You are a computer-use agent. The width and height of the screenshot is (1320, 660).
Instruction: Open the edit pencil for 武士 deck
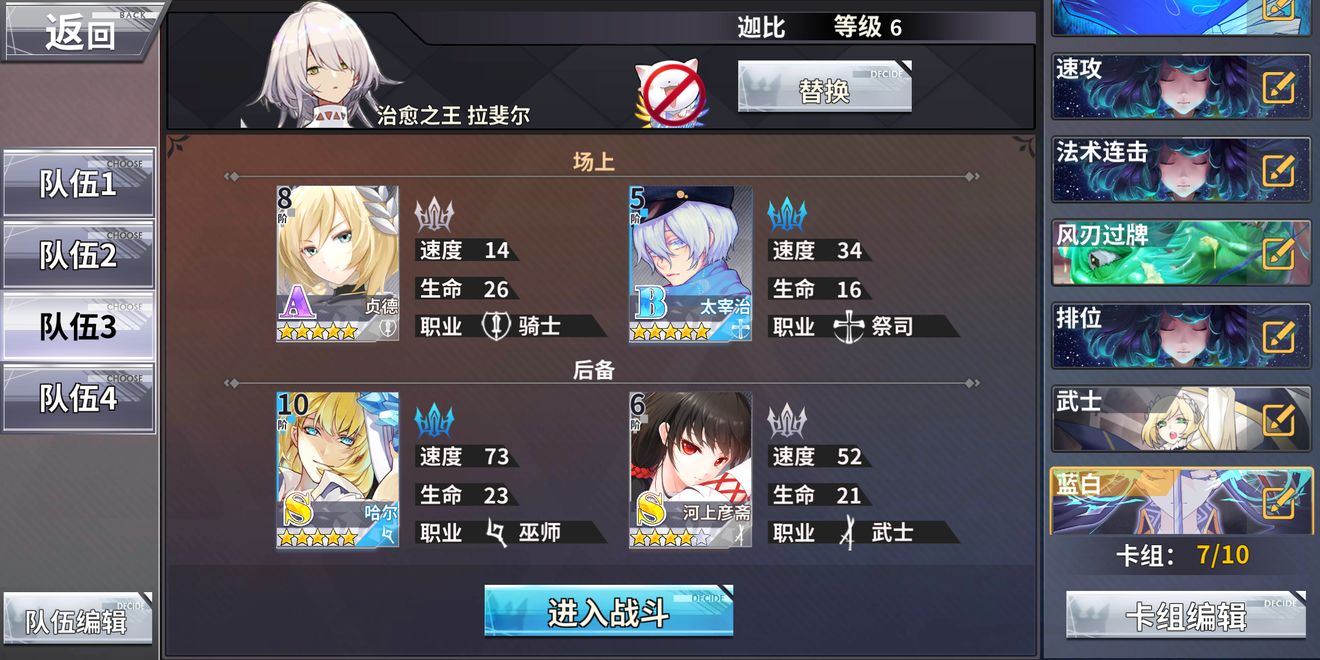tap(1279, 419)
